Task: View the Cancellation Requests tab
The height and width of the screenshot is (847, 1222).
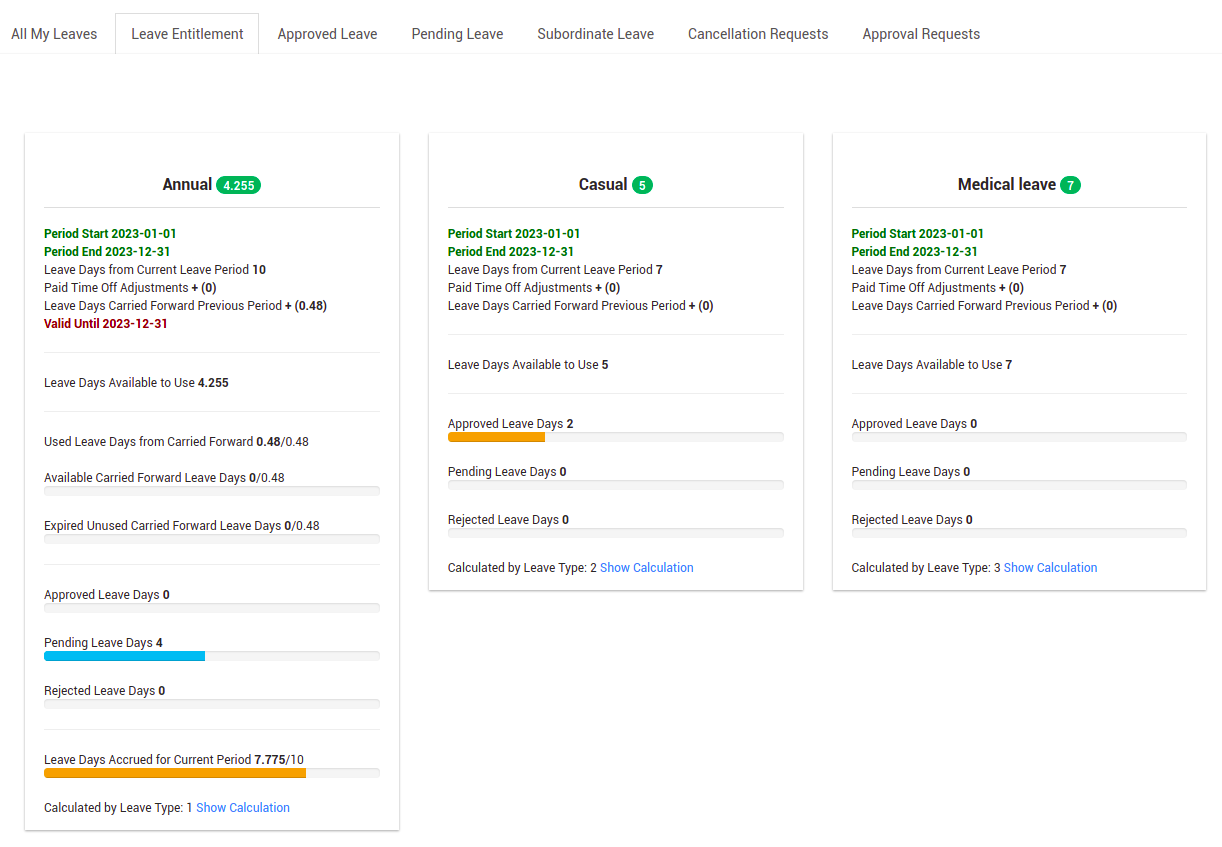Action: (x=758, y=34)
